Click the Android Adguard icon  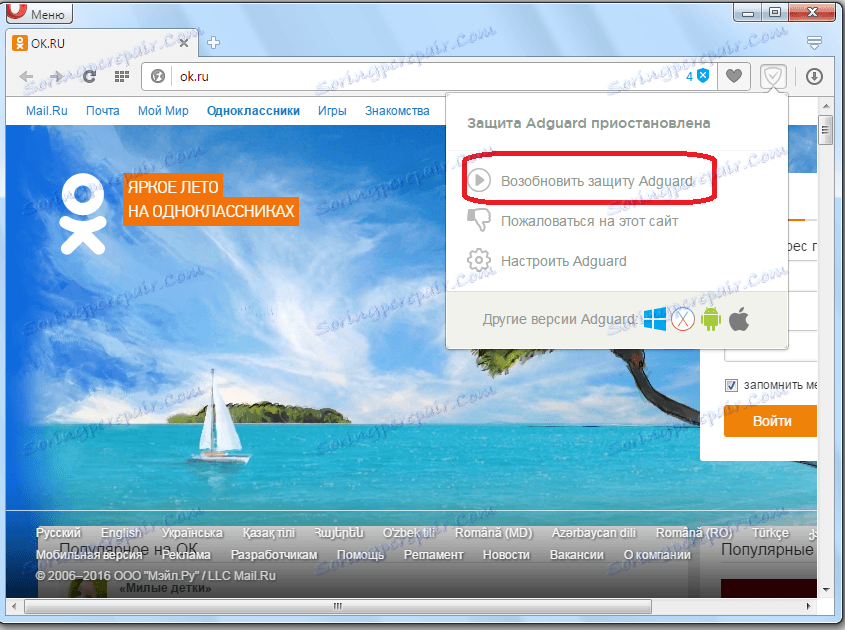pyautogui.click(x=711, y=320)
